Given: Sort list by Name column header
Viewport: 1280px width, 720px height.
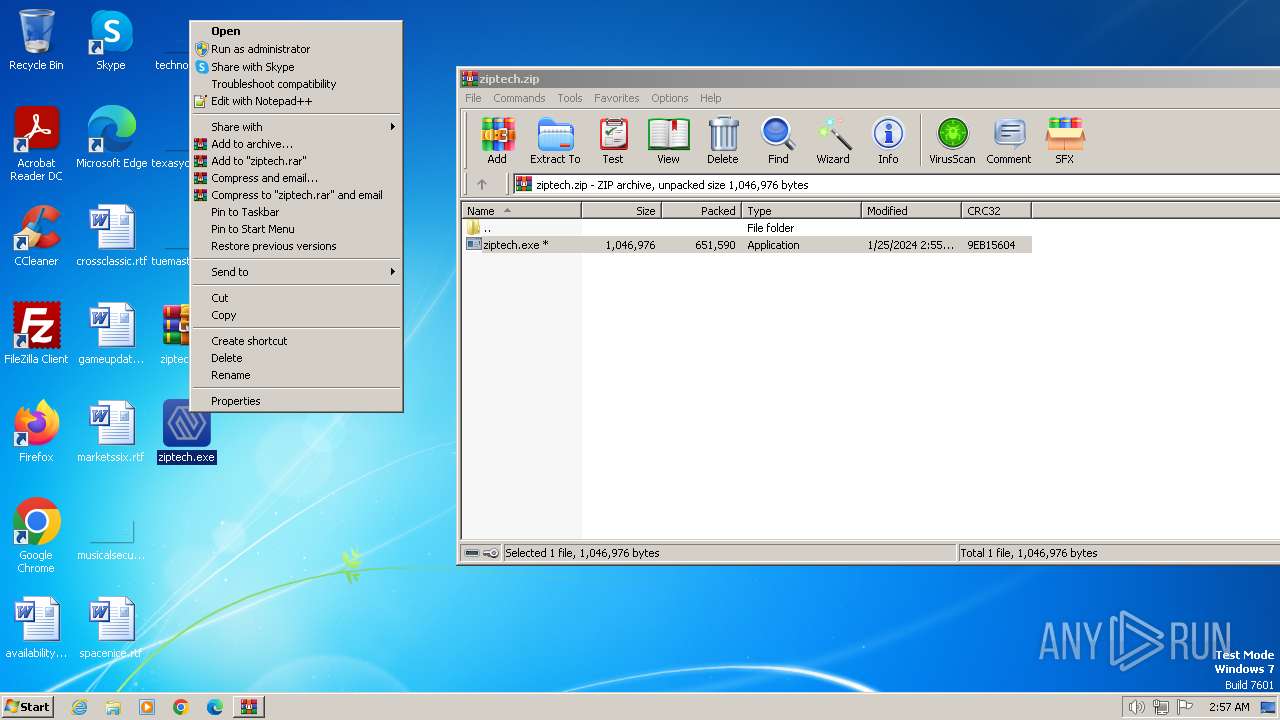Looking at the screenshot, I should tap(522, 211).
